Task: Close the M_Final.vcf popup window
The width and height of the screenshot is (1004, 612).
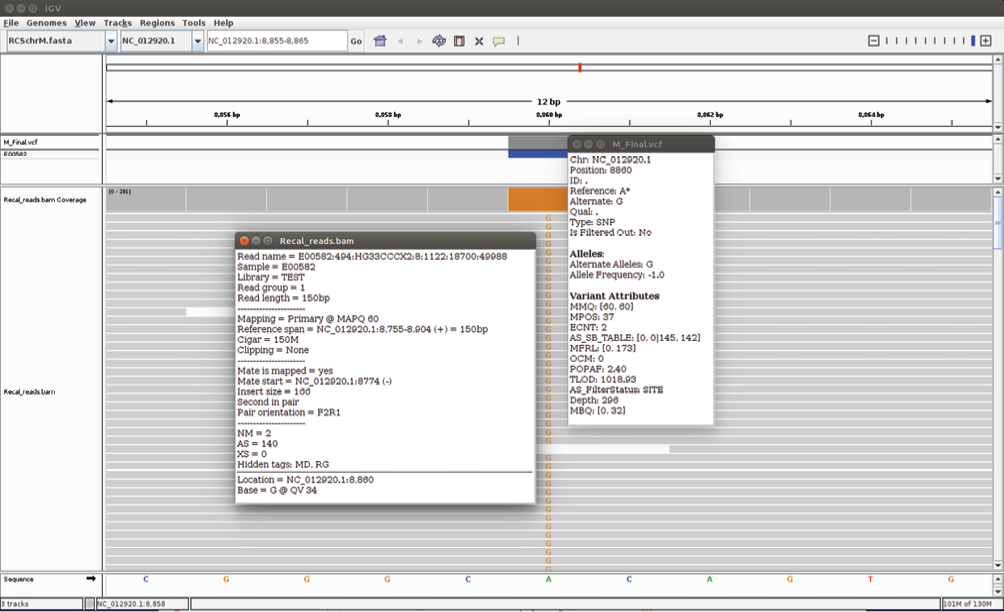Action: click(576, 144)
